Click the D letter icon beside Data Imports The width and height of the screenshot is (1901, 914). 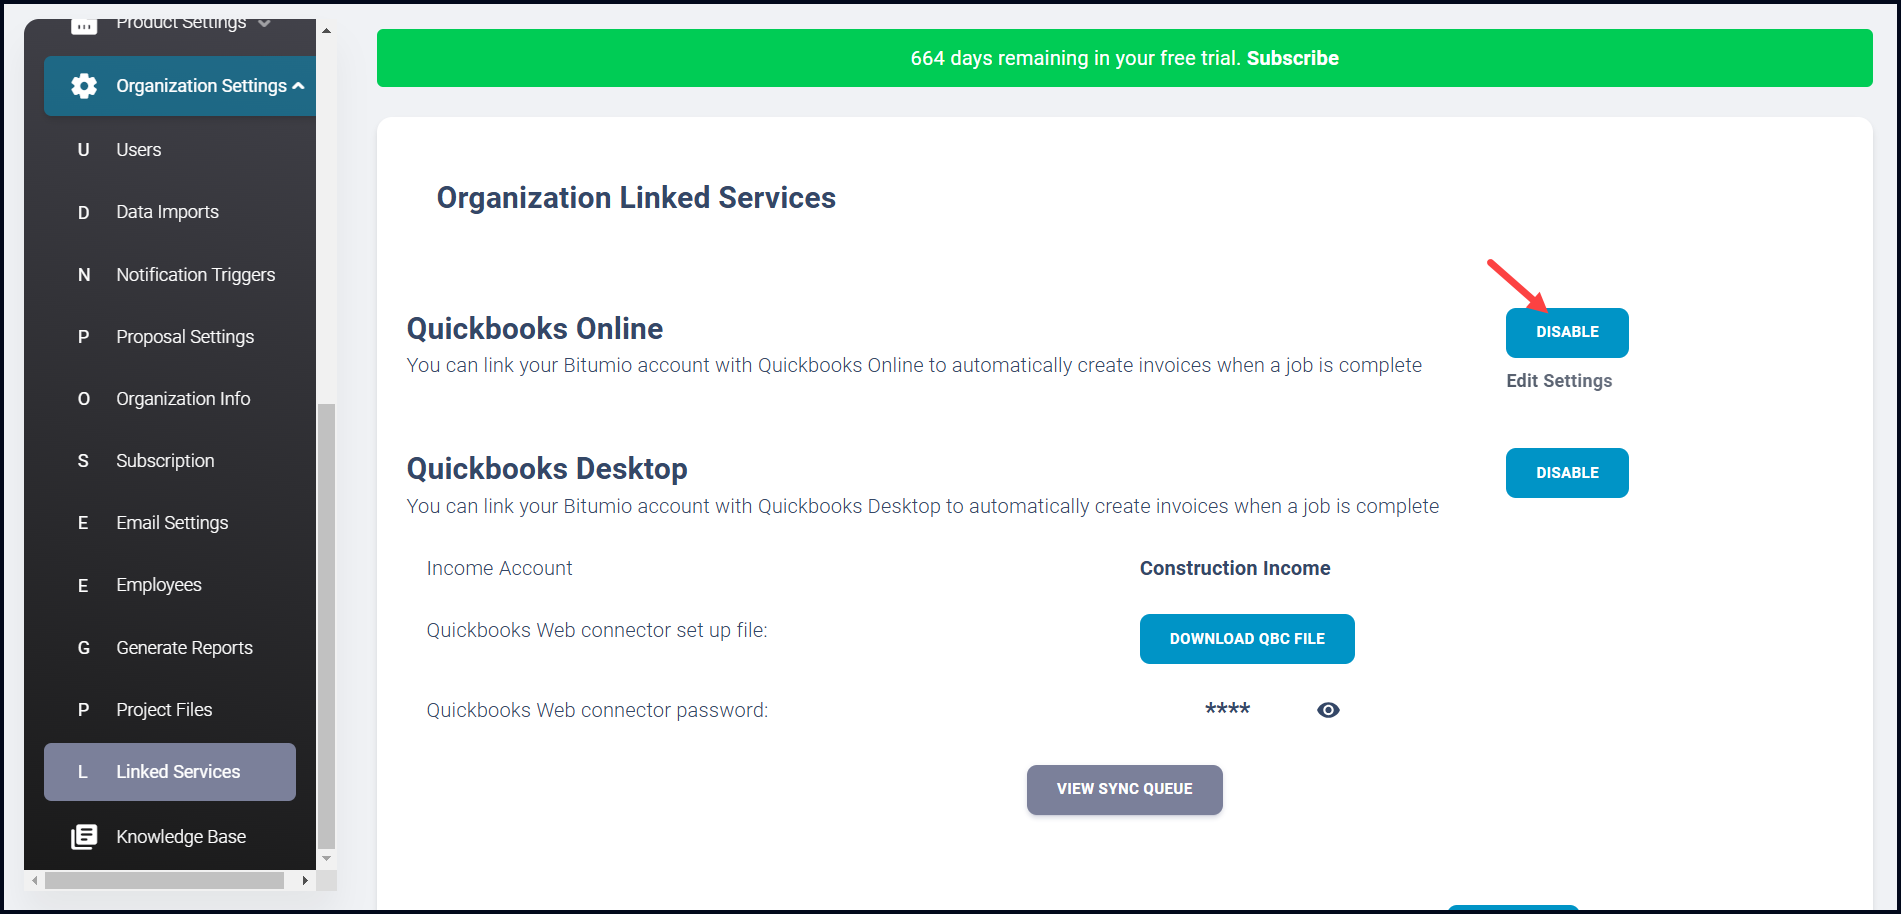coord(84,212)
